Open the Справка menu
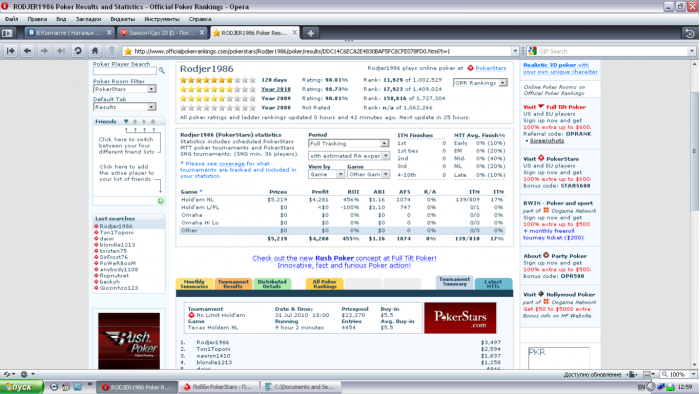 [x=200, y=19]
